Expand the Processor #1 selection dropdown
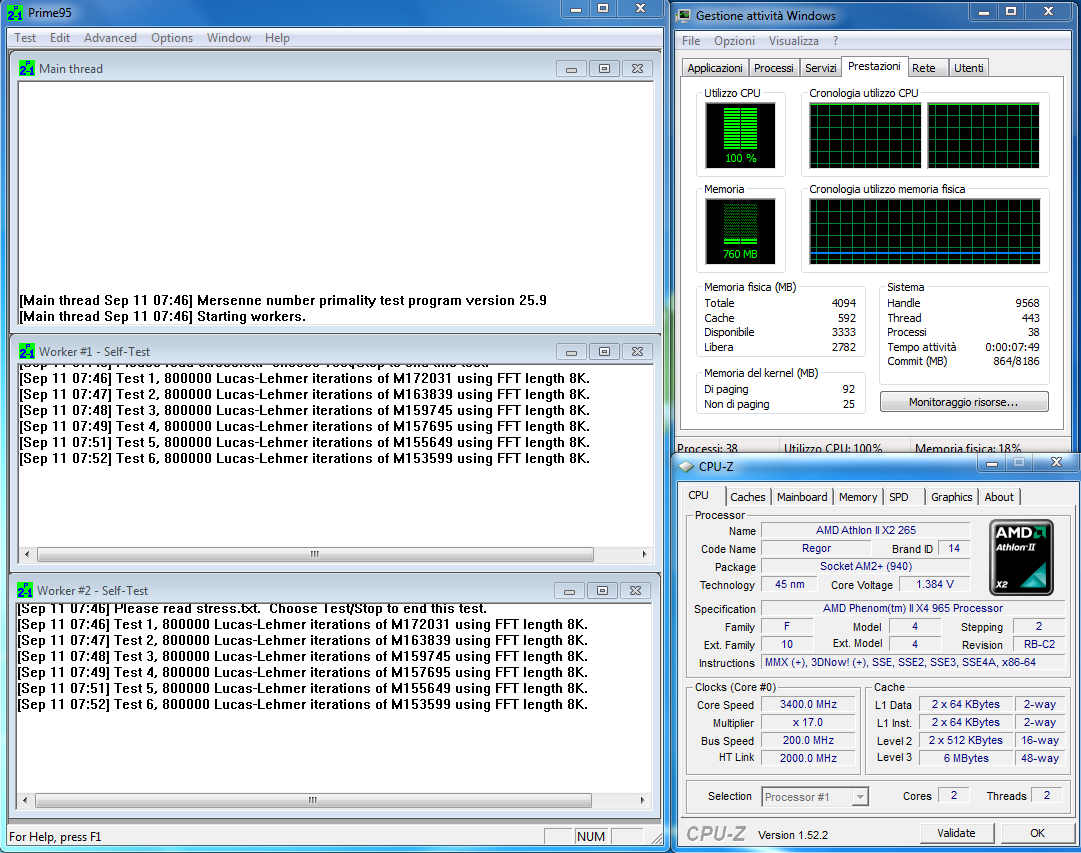Image resolution: width=1081 pixels, height=853 pixels. (x=860, y=797)
